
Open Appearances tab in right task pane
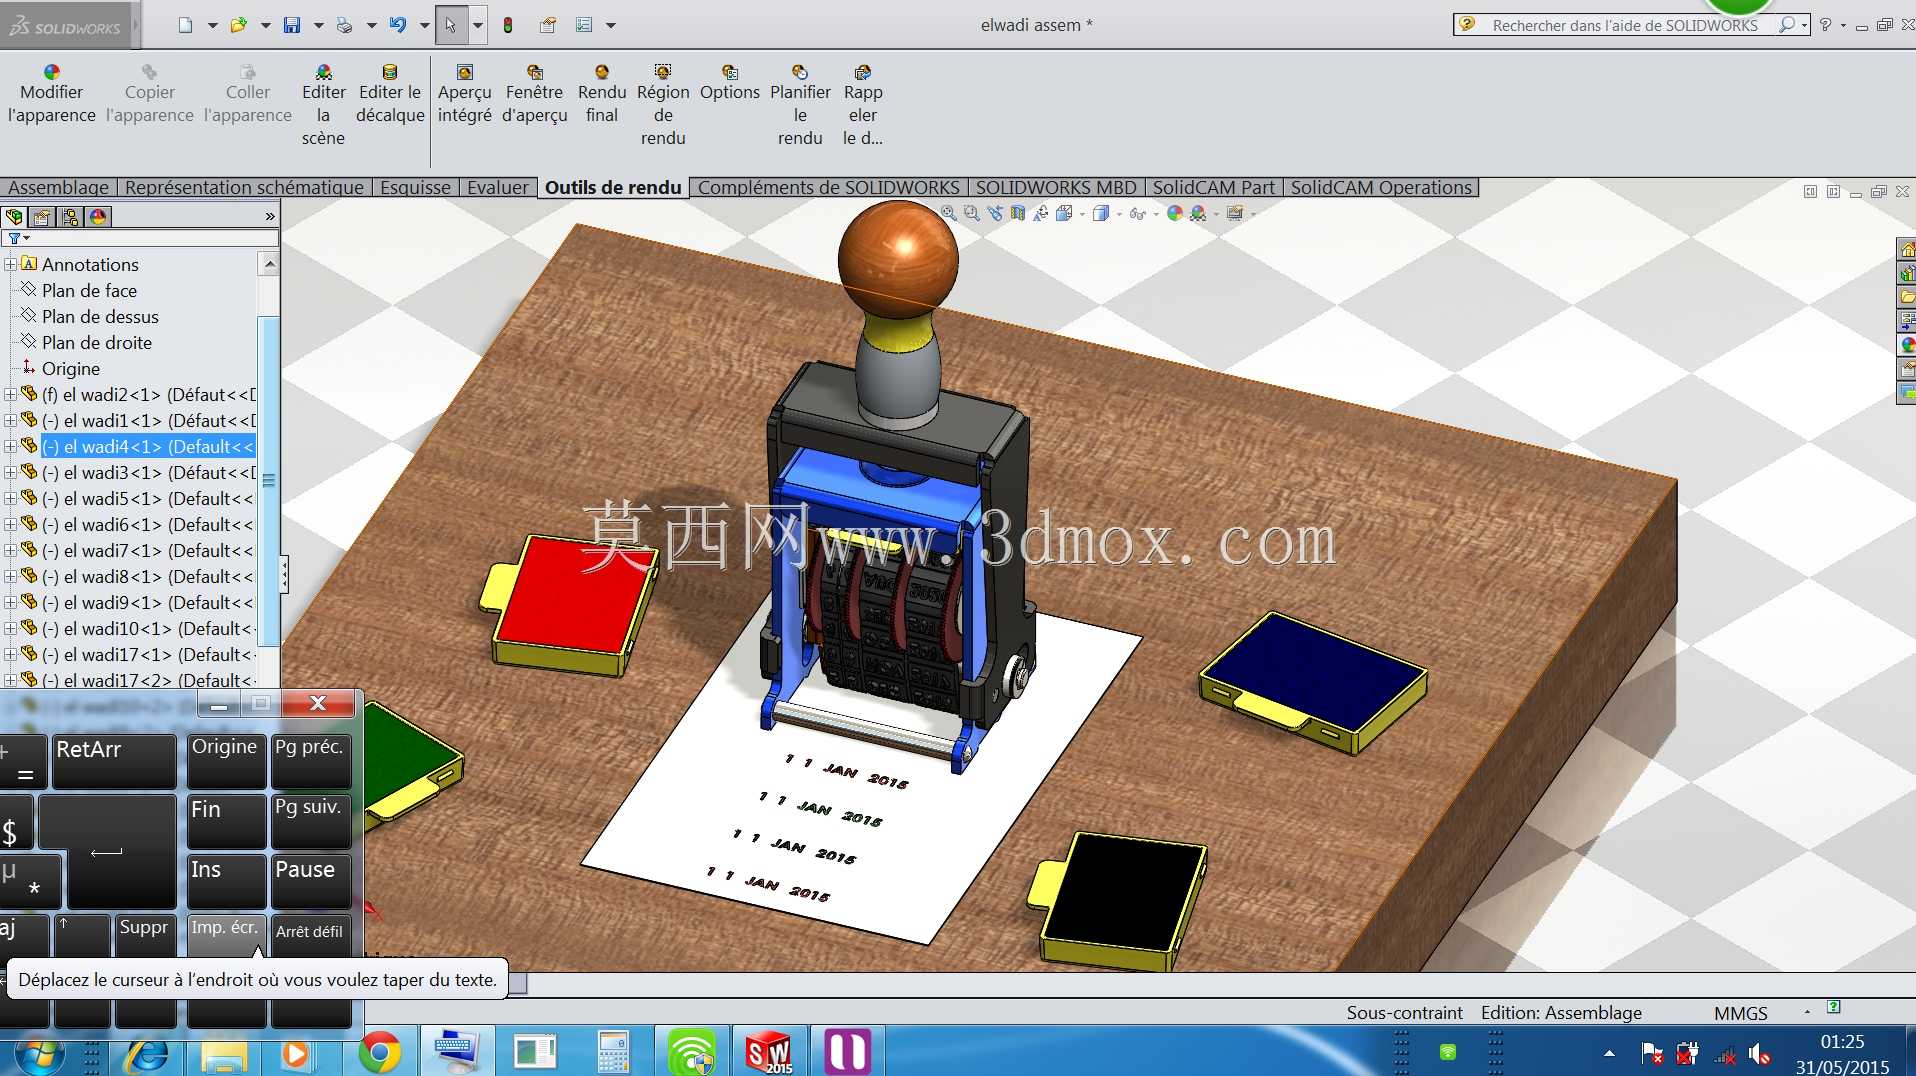click(x=1907, y=345)
